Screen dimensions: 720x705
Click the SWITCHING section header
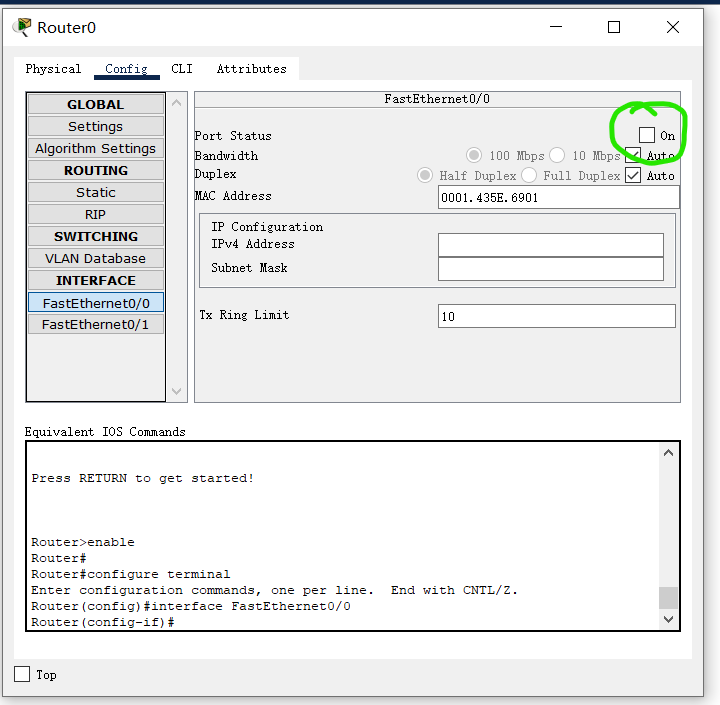point(96,237)
